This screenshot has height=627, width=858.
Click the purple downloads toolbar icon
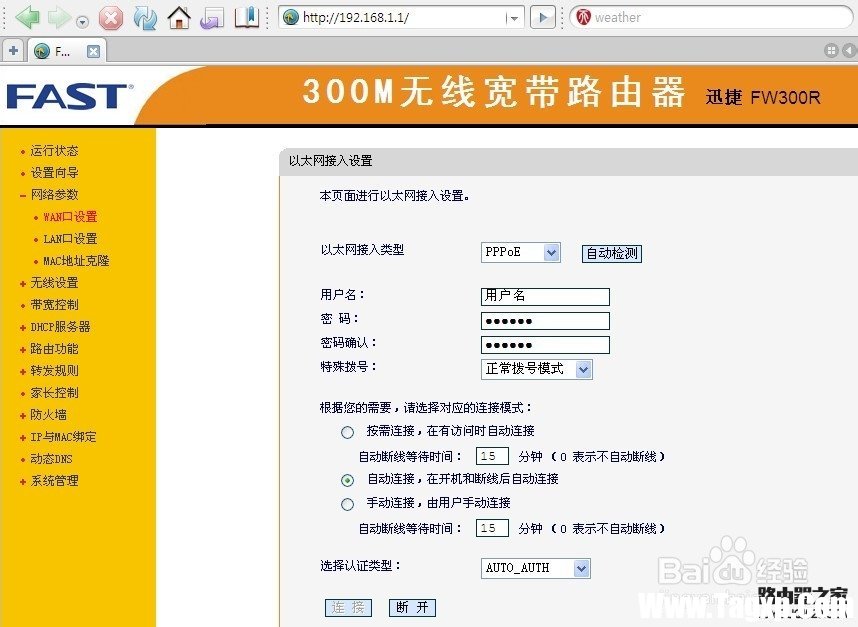point(212,18)
